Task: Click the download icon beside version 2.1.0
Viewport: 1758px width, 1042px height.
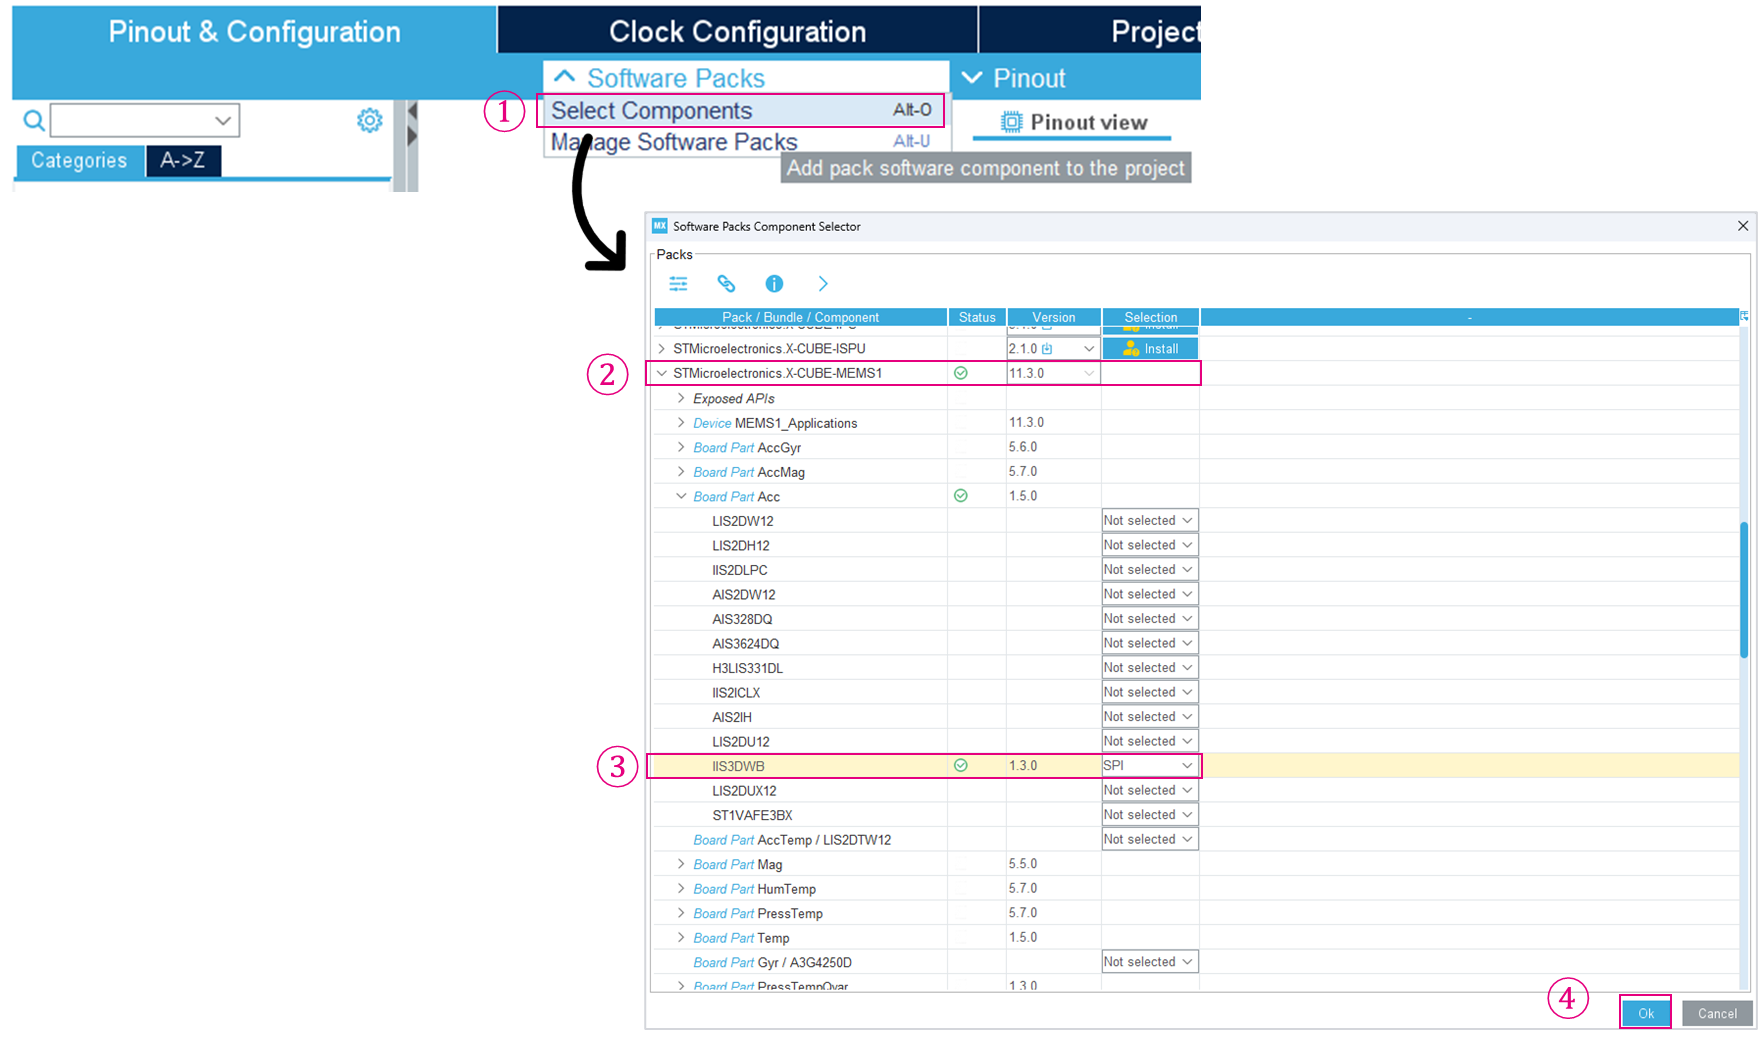Action: click(x=1047, y=349)
